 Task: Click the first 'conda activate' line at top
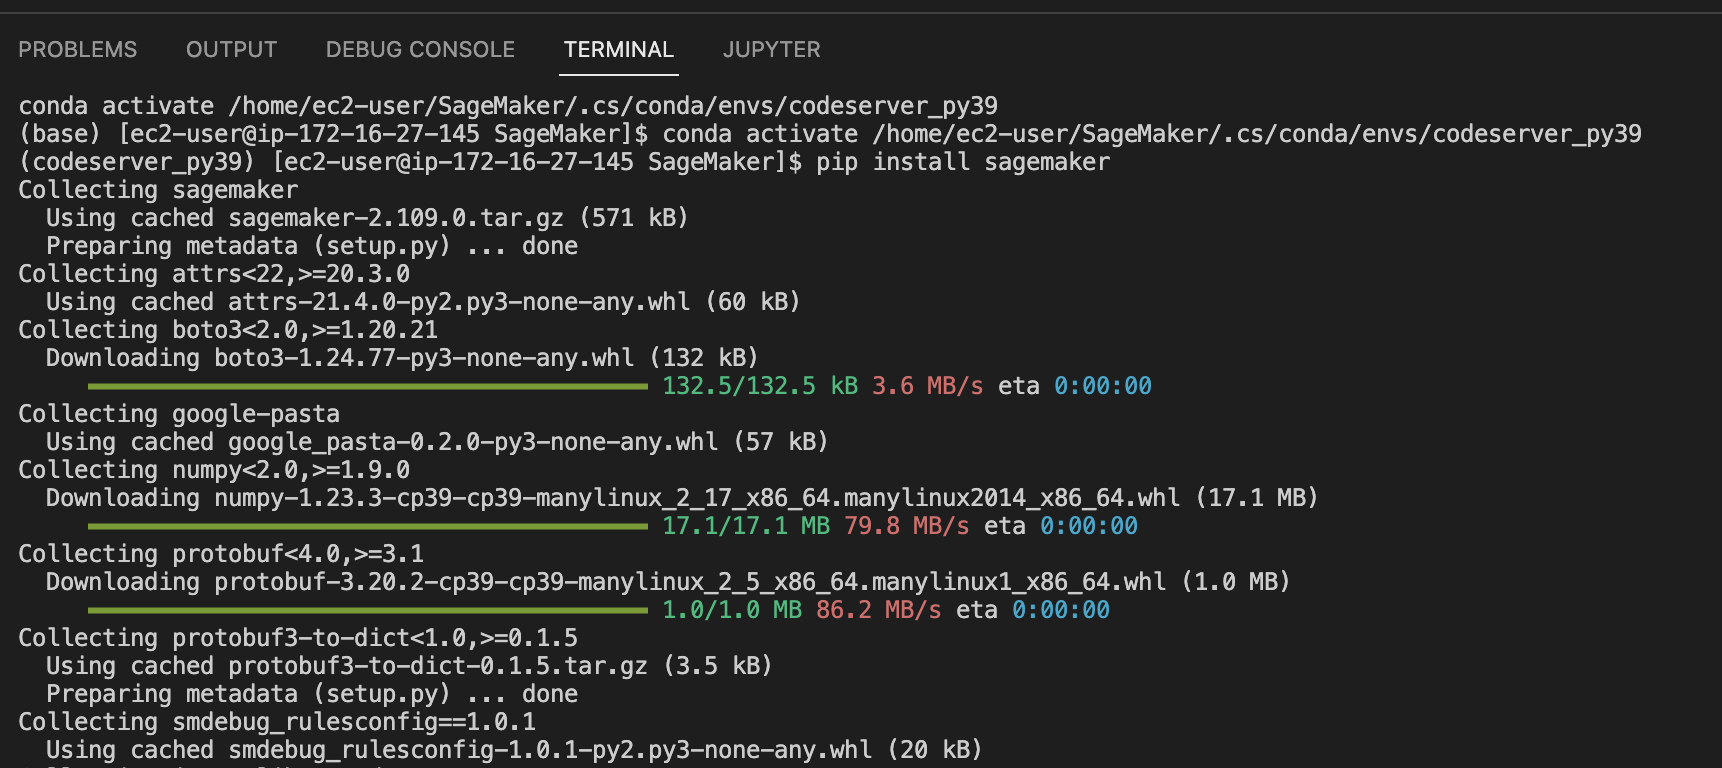(508, 106)
